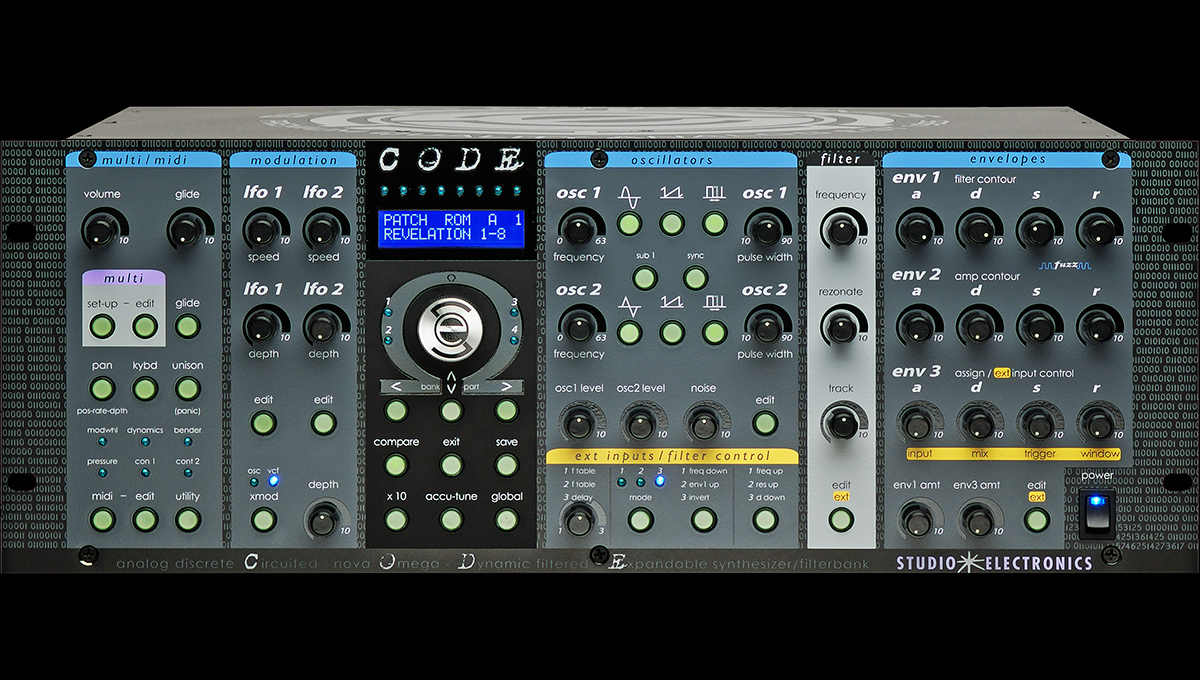The height and width of the screenshot is (680, 1200).
Task: Click the global button
Action: [x=507, y=519]
